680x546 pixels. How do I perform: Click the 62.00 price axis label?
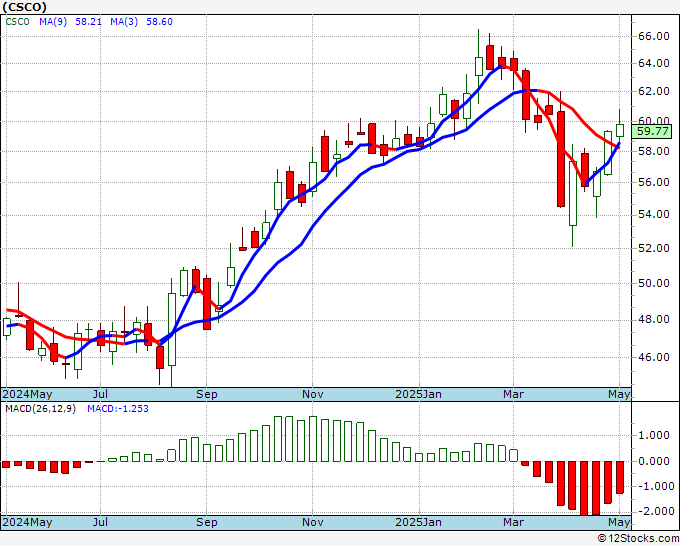pos(654,92)
